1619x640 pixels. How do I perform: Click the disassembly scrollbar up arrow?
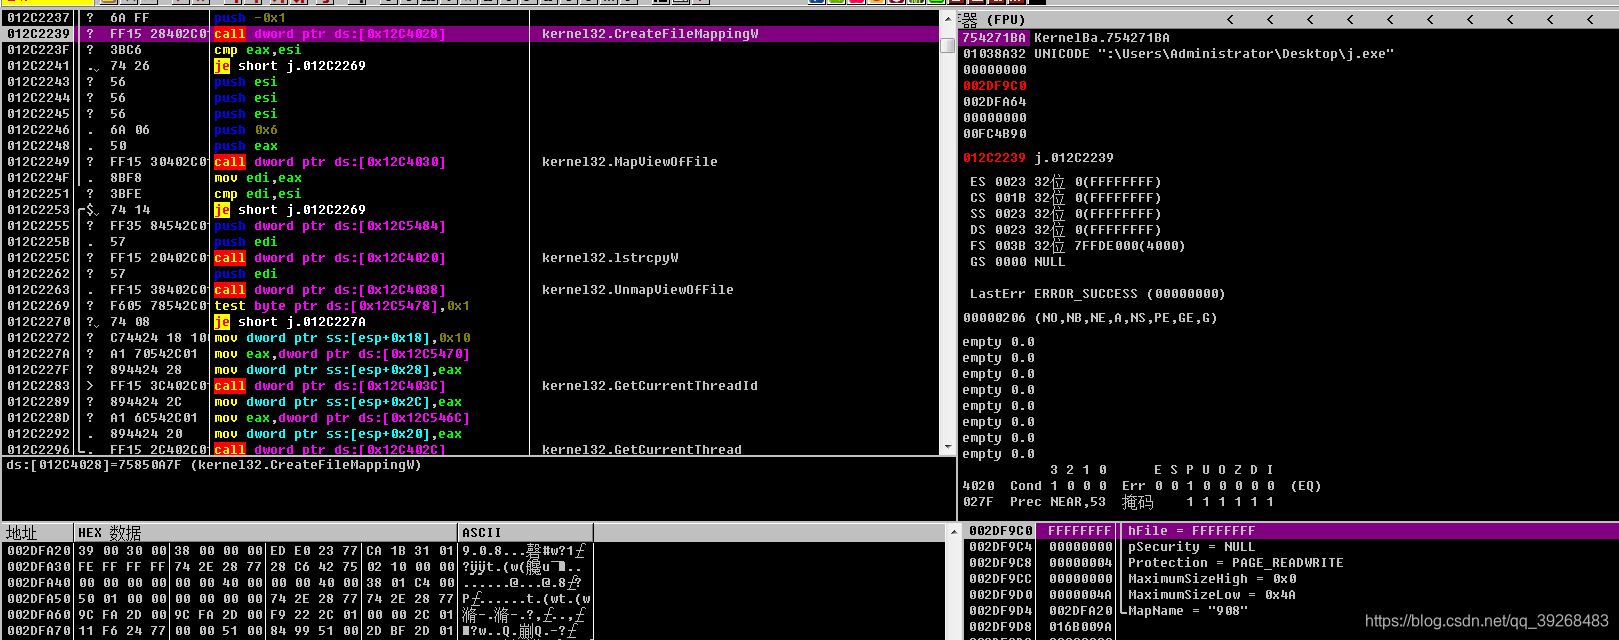coord(948,19)
